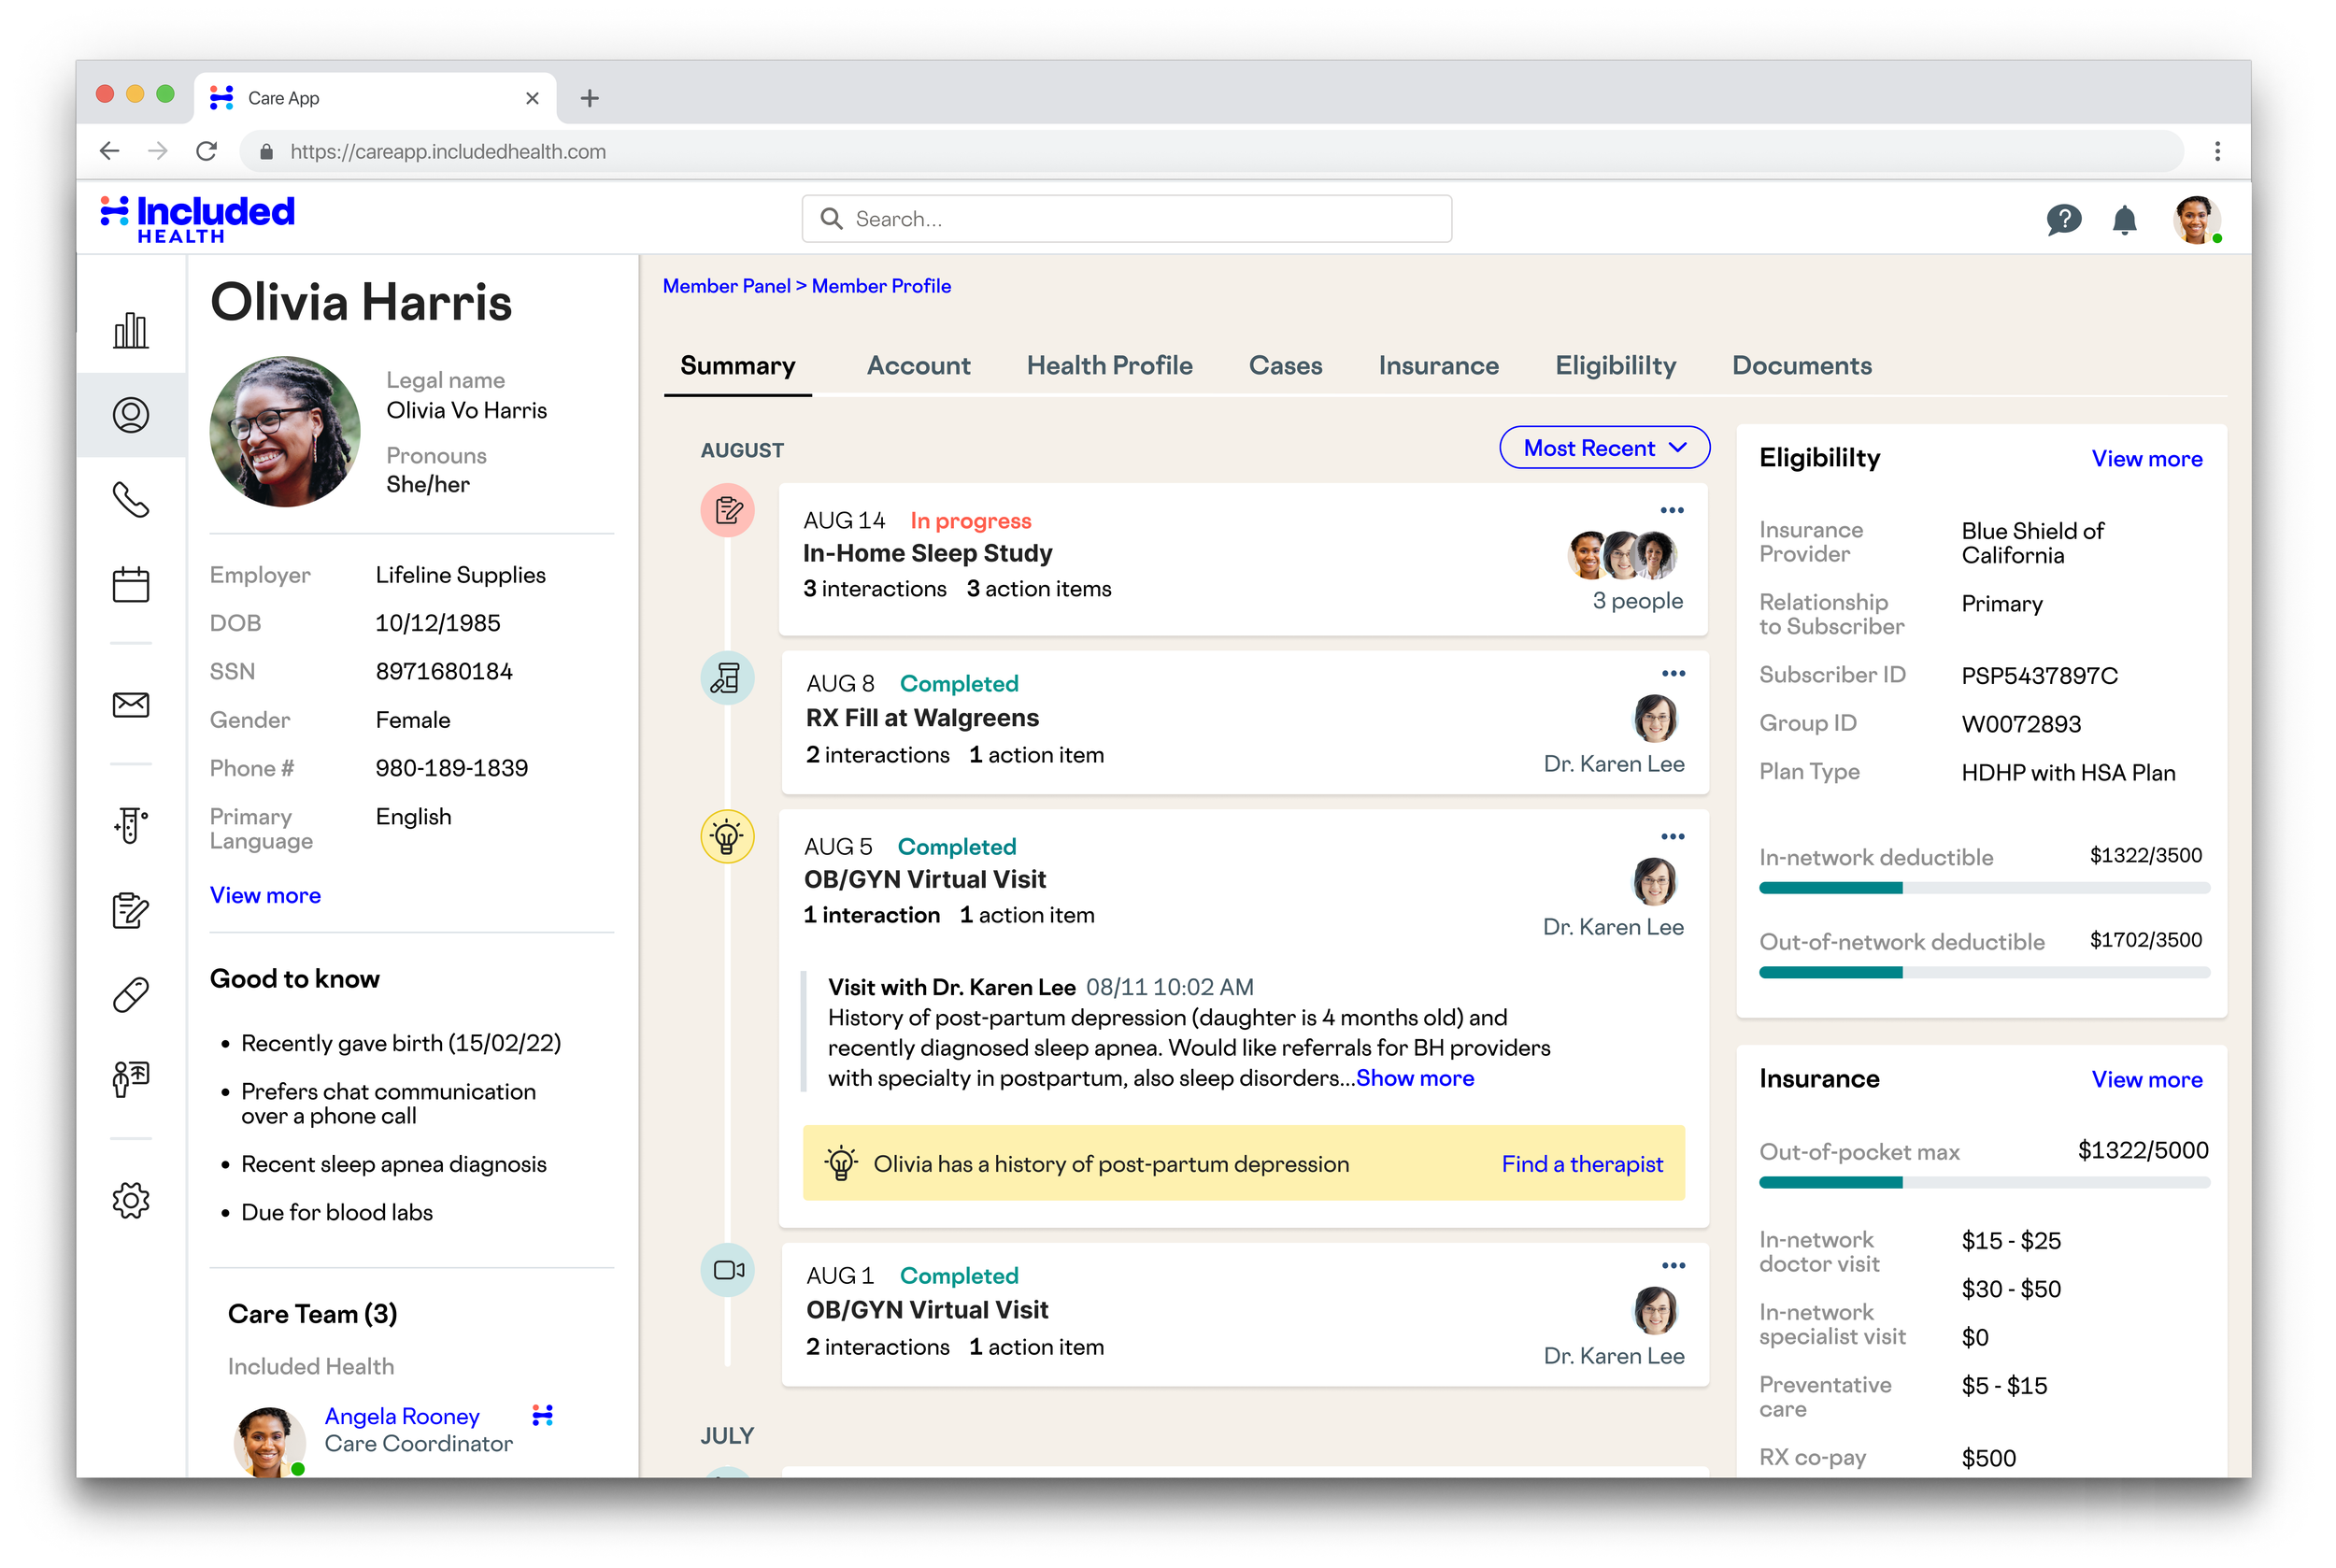
Task: Click View more in Eligibility panel
Action: point(2146,459)
